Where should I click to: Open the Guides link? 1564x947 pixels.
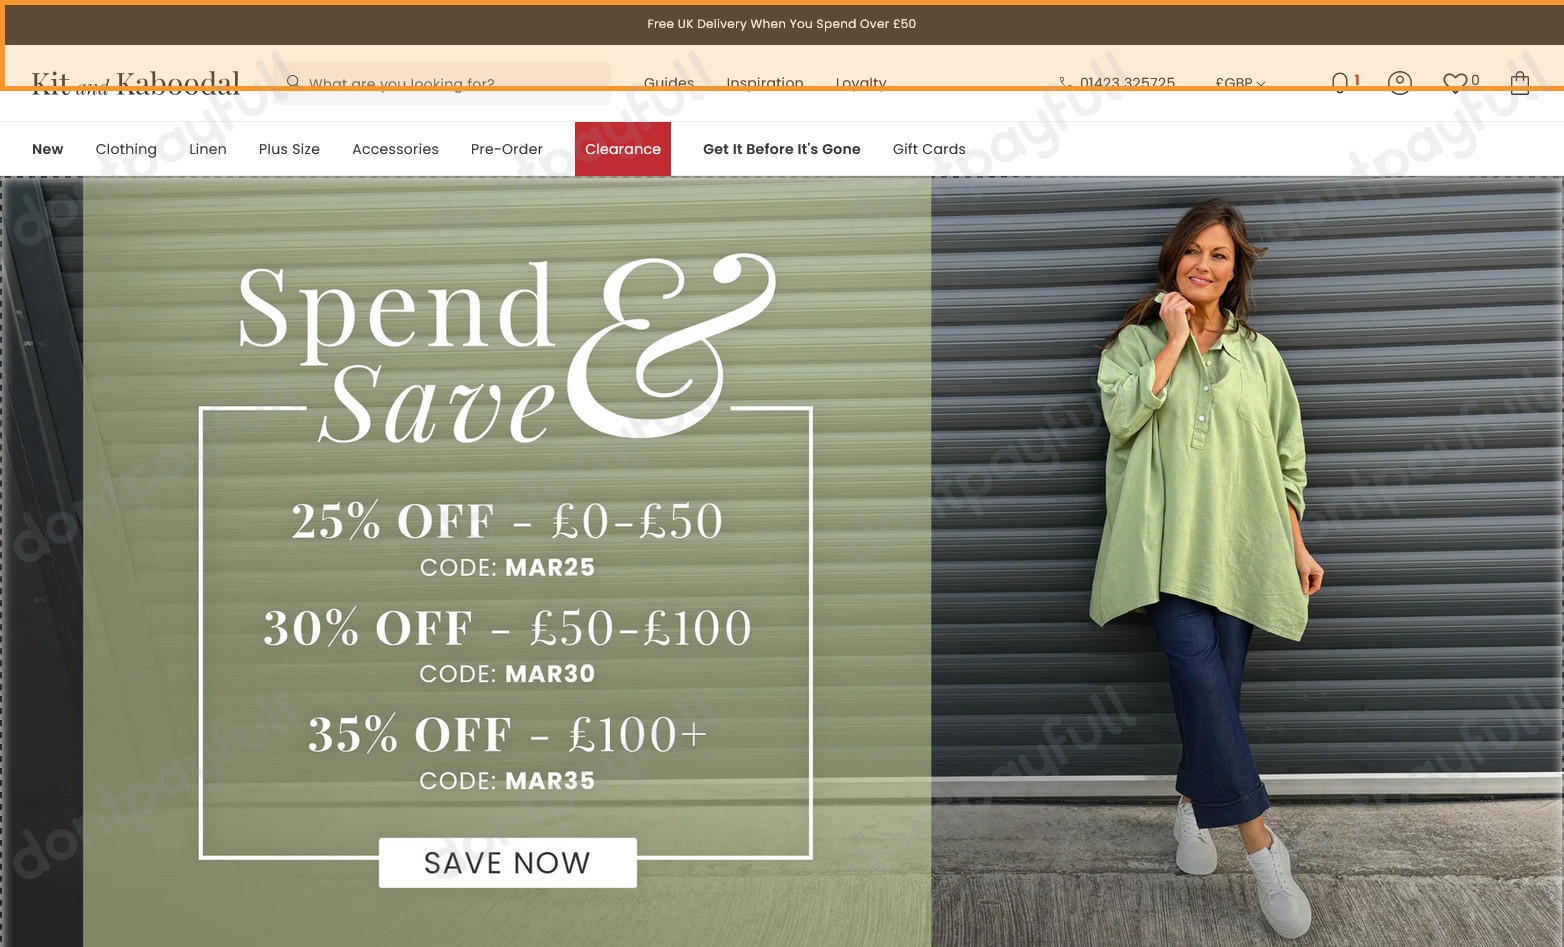click(x=669, y=83)
